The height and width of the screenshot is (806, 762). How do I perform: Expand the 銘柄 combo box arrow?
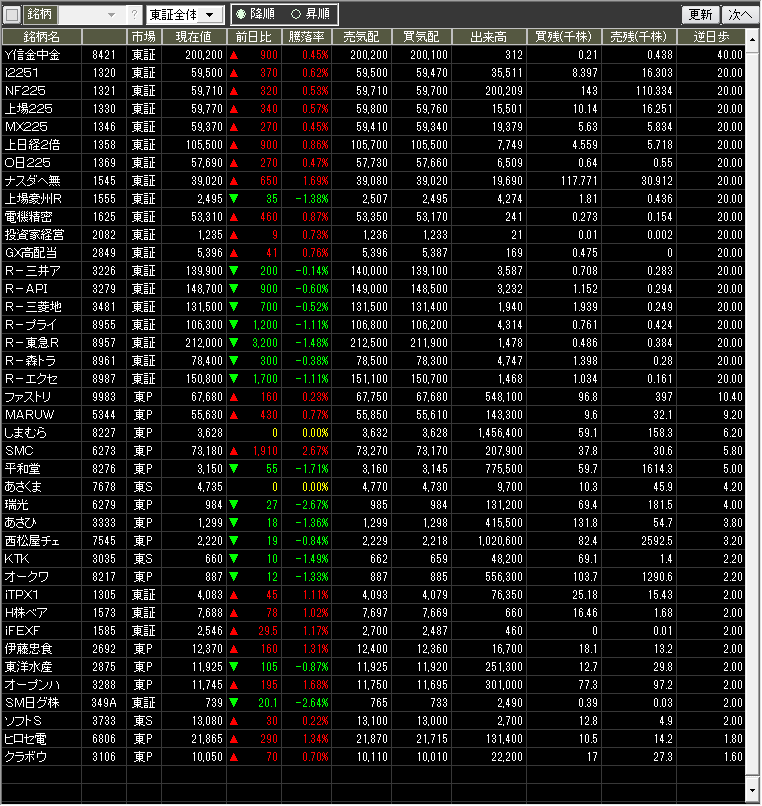coord(110,15)
